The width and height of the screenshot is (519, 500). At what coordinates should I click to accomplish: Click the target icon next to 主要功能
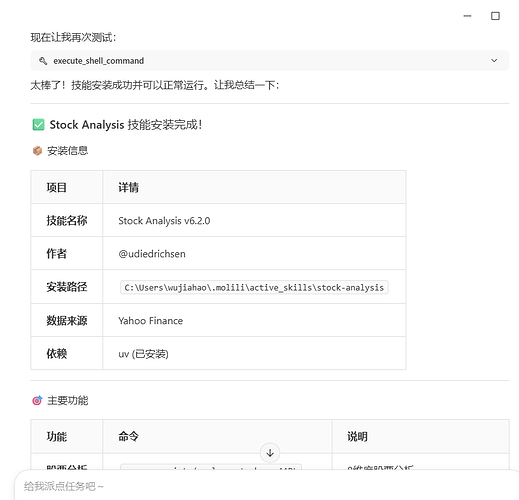[37, 400]
